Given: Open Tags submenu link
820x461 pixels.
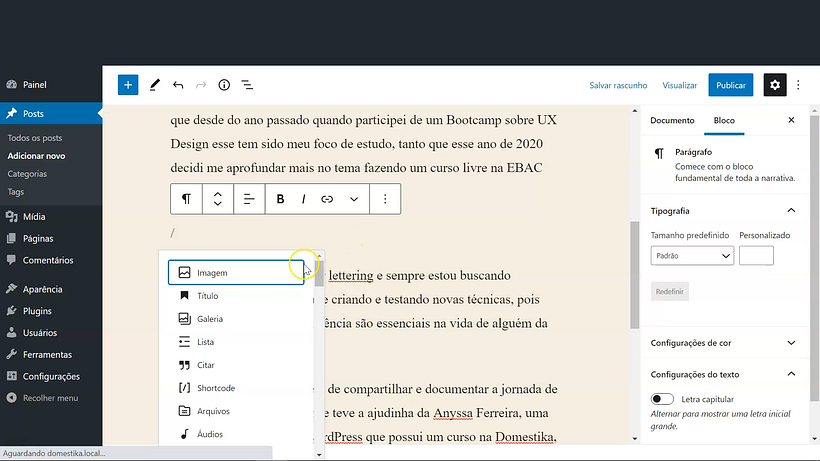Looking at the screenshot, I should pyautogui.click(x=16, y=192).
